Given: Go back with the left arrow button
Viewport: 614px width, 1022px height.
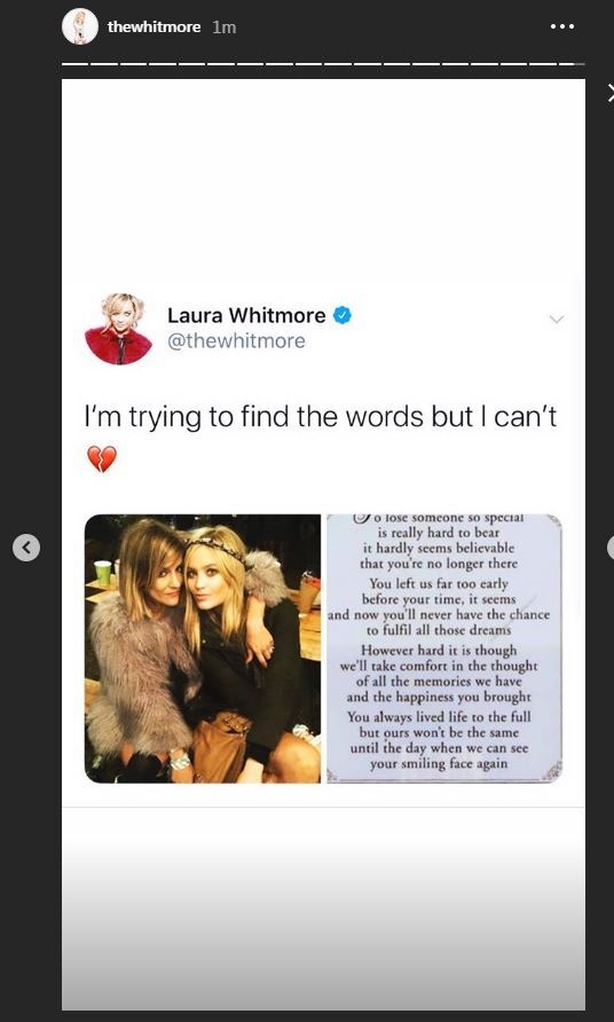Looking at the screenshot, I should tap(26, 548).
